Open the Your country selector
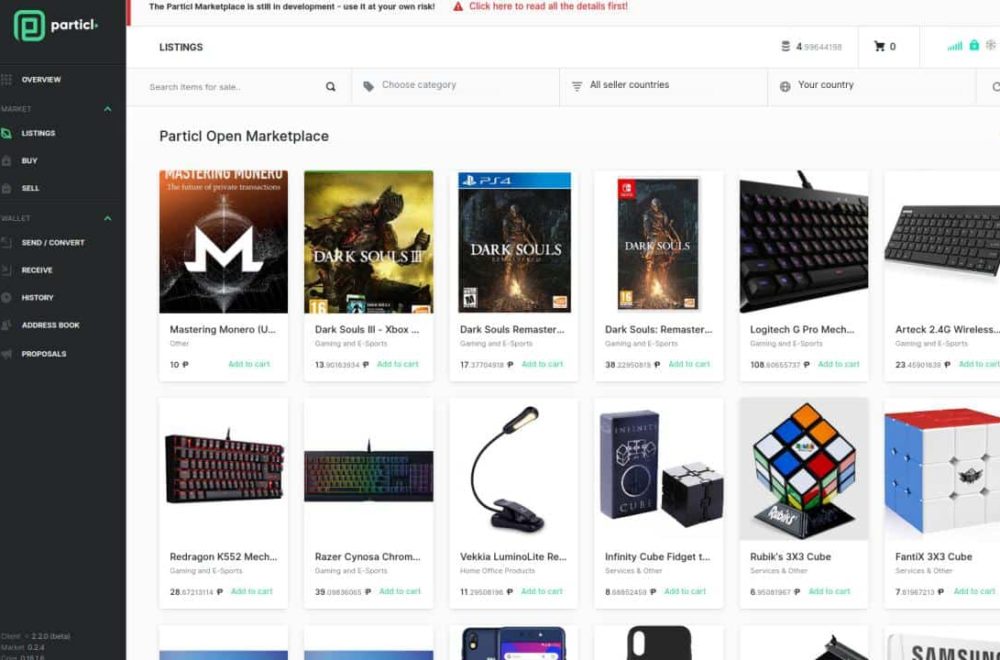The width and height of the screenshot is (1000, 660). coord(871,86)
